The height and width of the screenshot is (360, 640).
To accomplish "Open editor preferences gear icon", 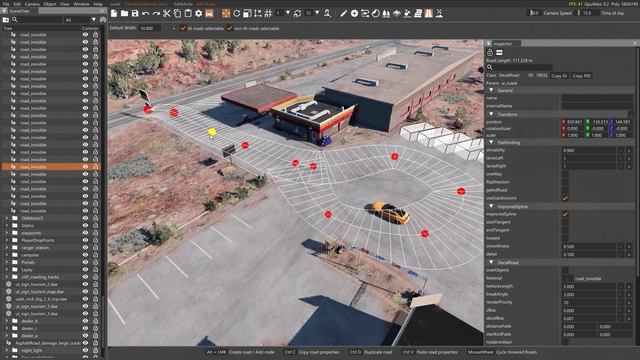I will click(x=198, y=13).
